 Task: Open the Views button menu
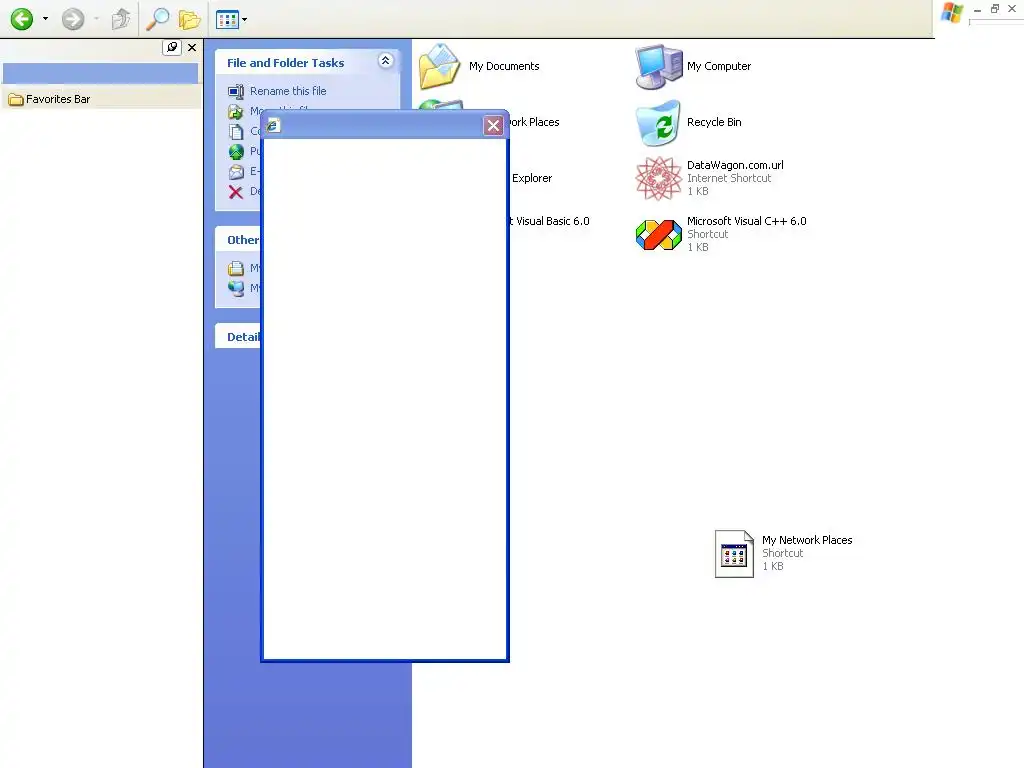point(231,20)
